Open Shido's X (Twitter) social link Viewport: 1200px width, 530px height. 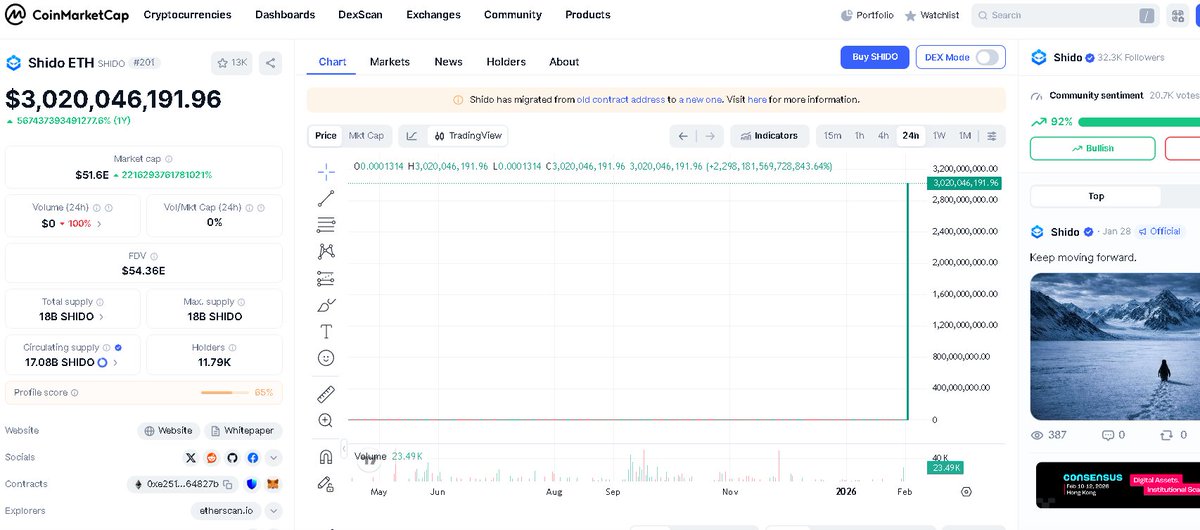191,458
